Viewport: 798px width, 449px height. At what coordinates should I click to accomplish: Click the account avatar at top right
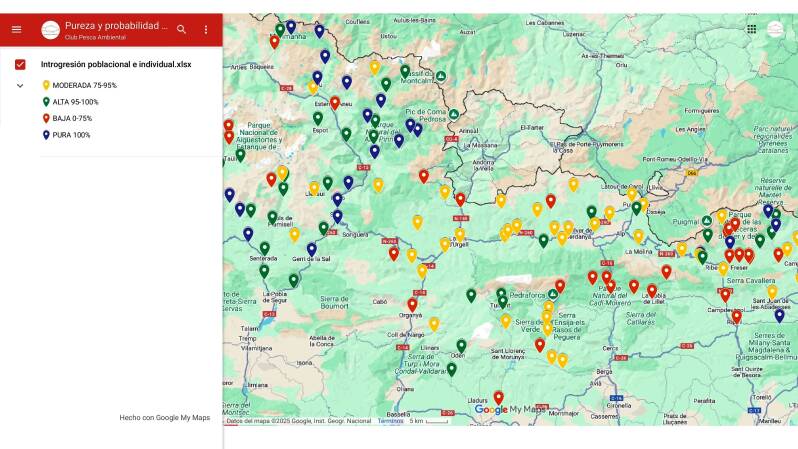(x=775, y=29)
